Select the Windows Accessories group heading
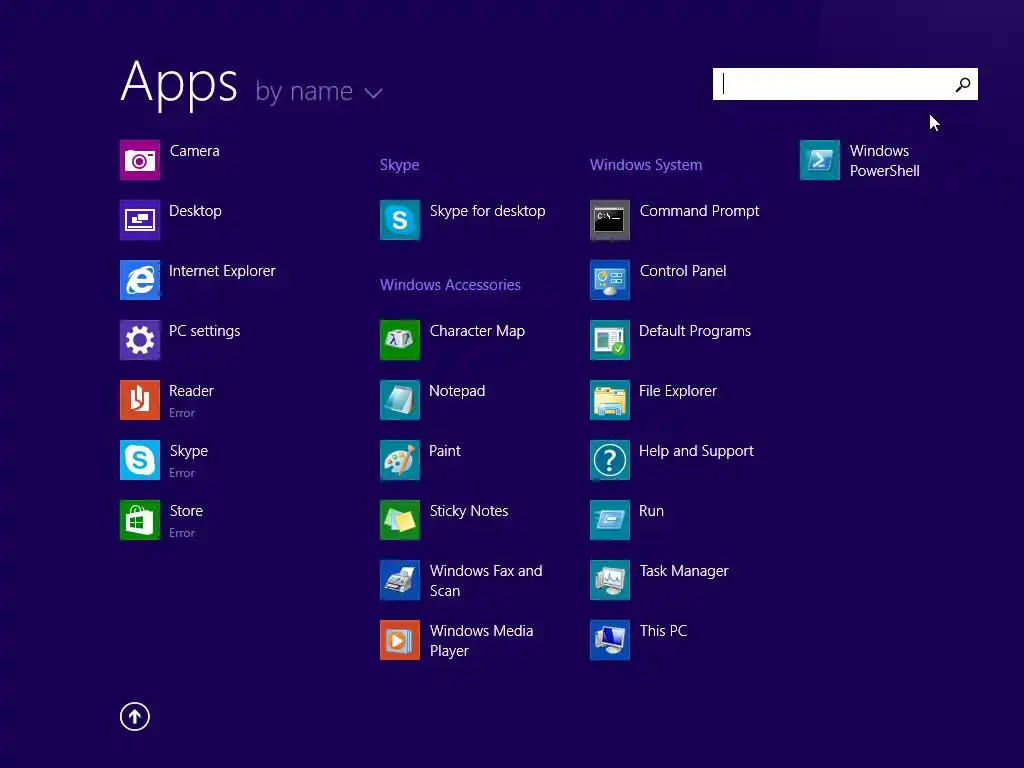Viewport: 1024px width, 768px height. tap(450, 285)
